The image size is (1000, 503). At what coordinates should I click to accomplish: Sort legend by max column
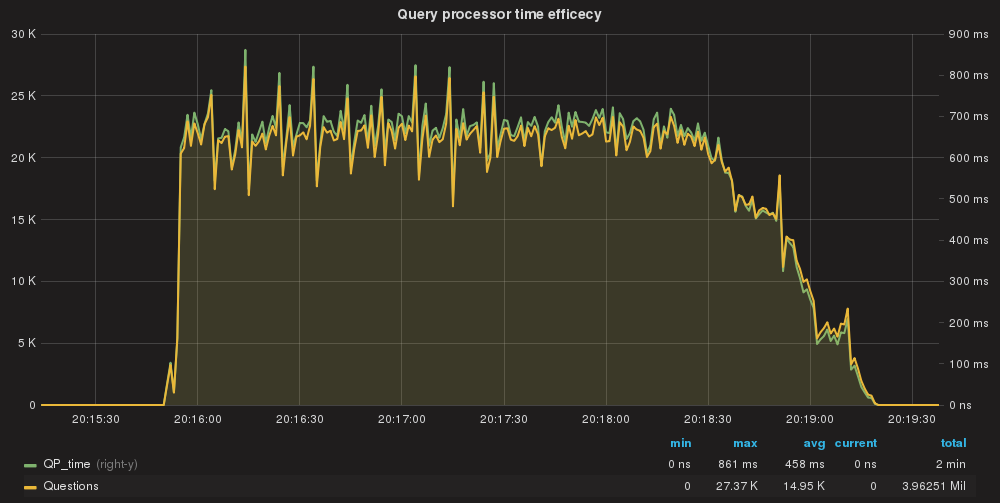click(x=745, y=443)
